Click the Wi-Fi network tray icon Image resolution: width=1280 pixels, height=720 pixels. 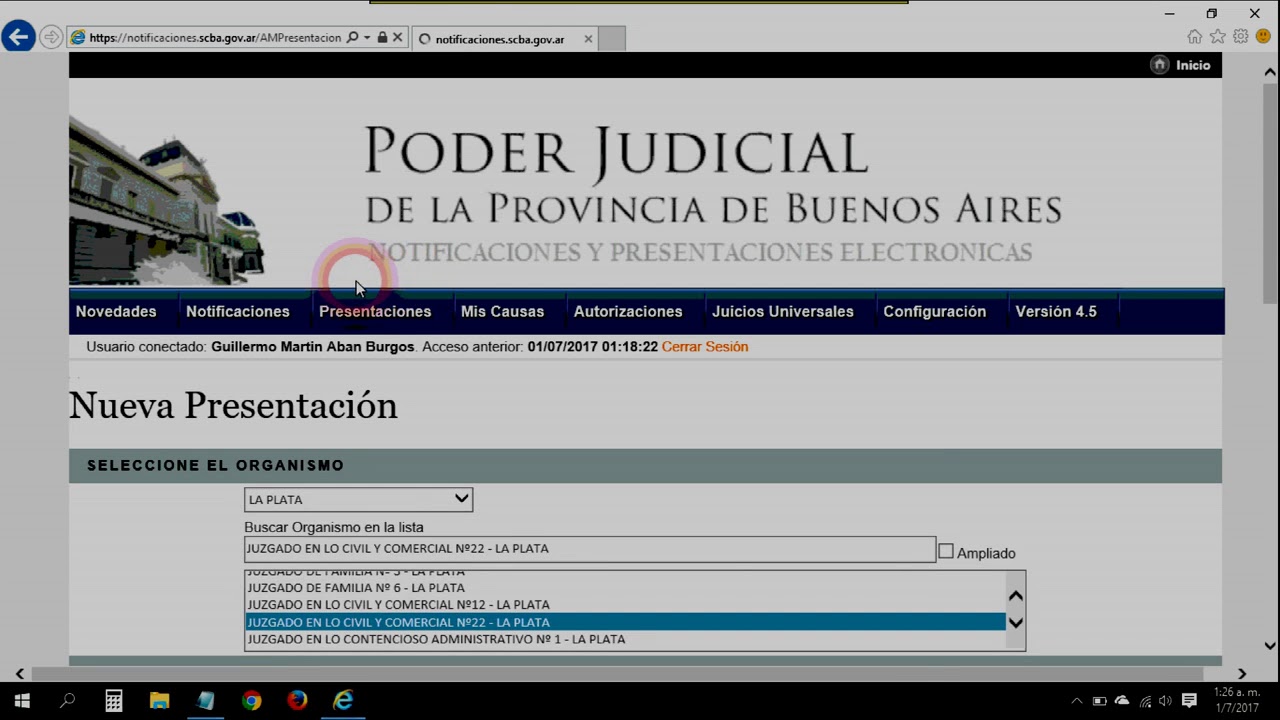(1145, 701)
